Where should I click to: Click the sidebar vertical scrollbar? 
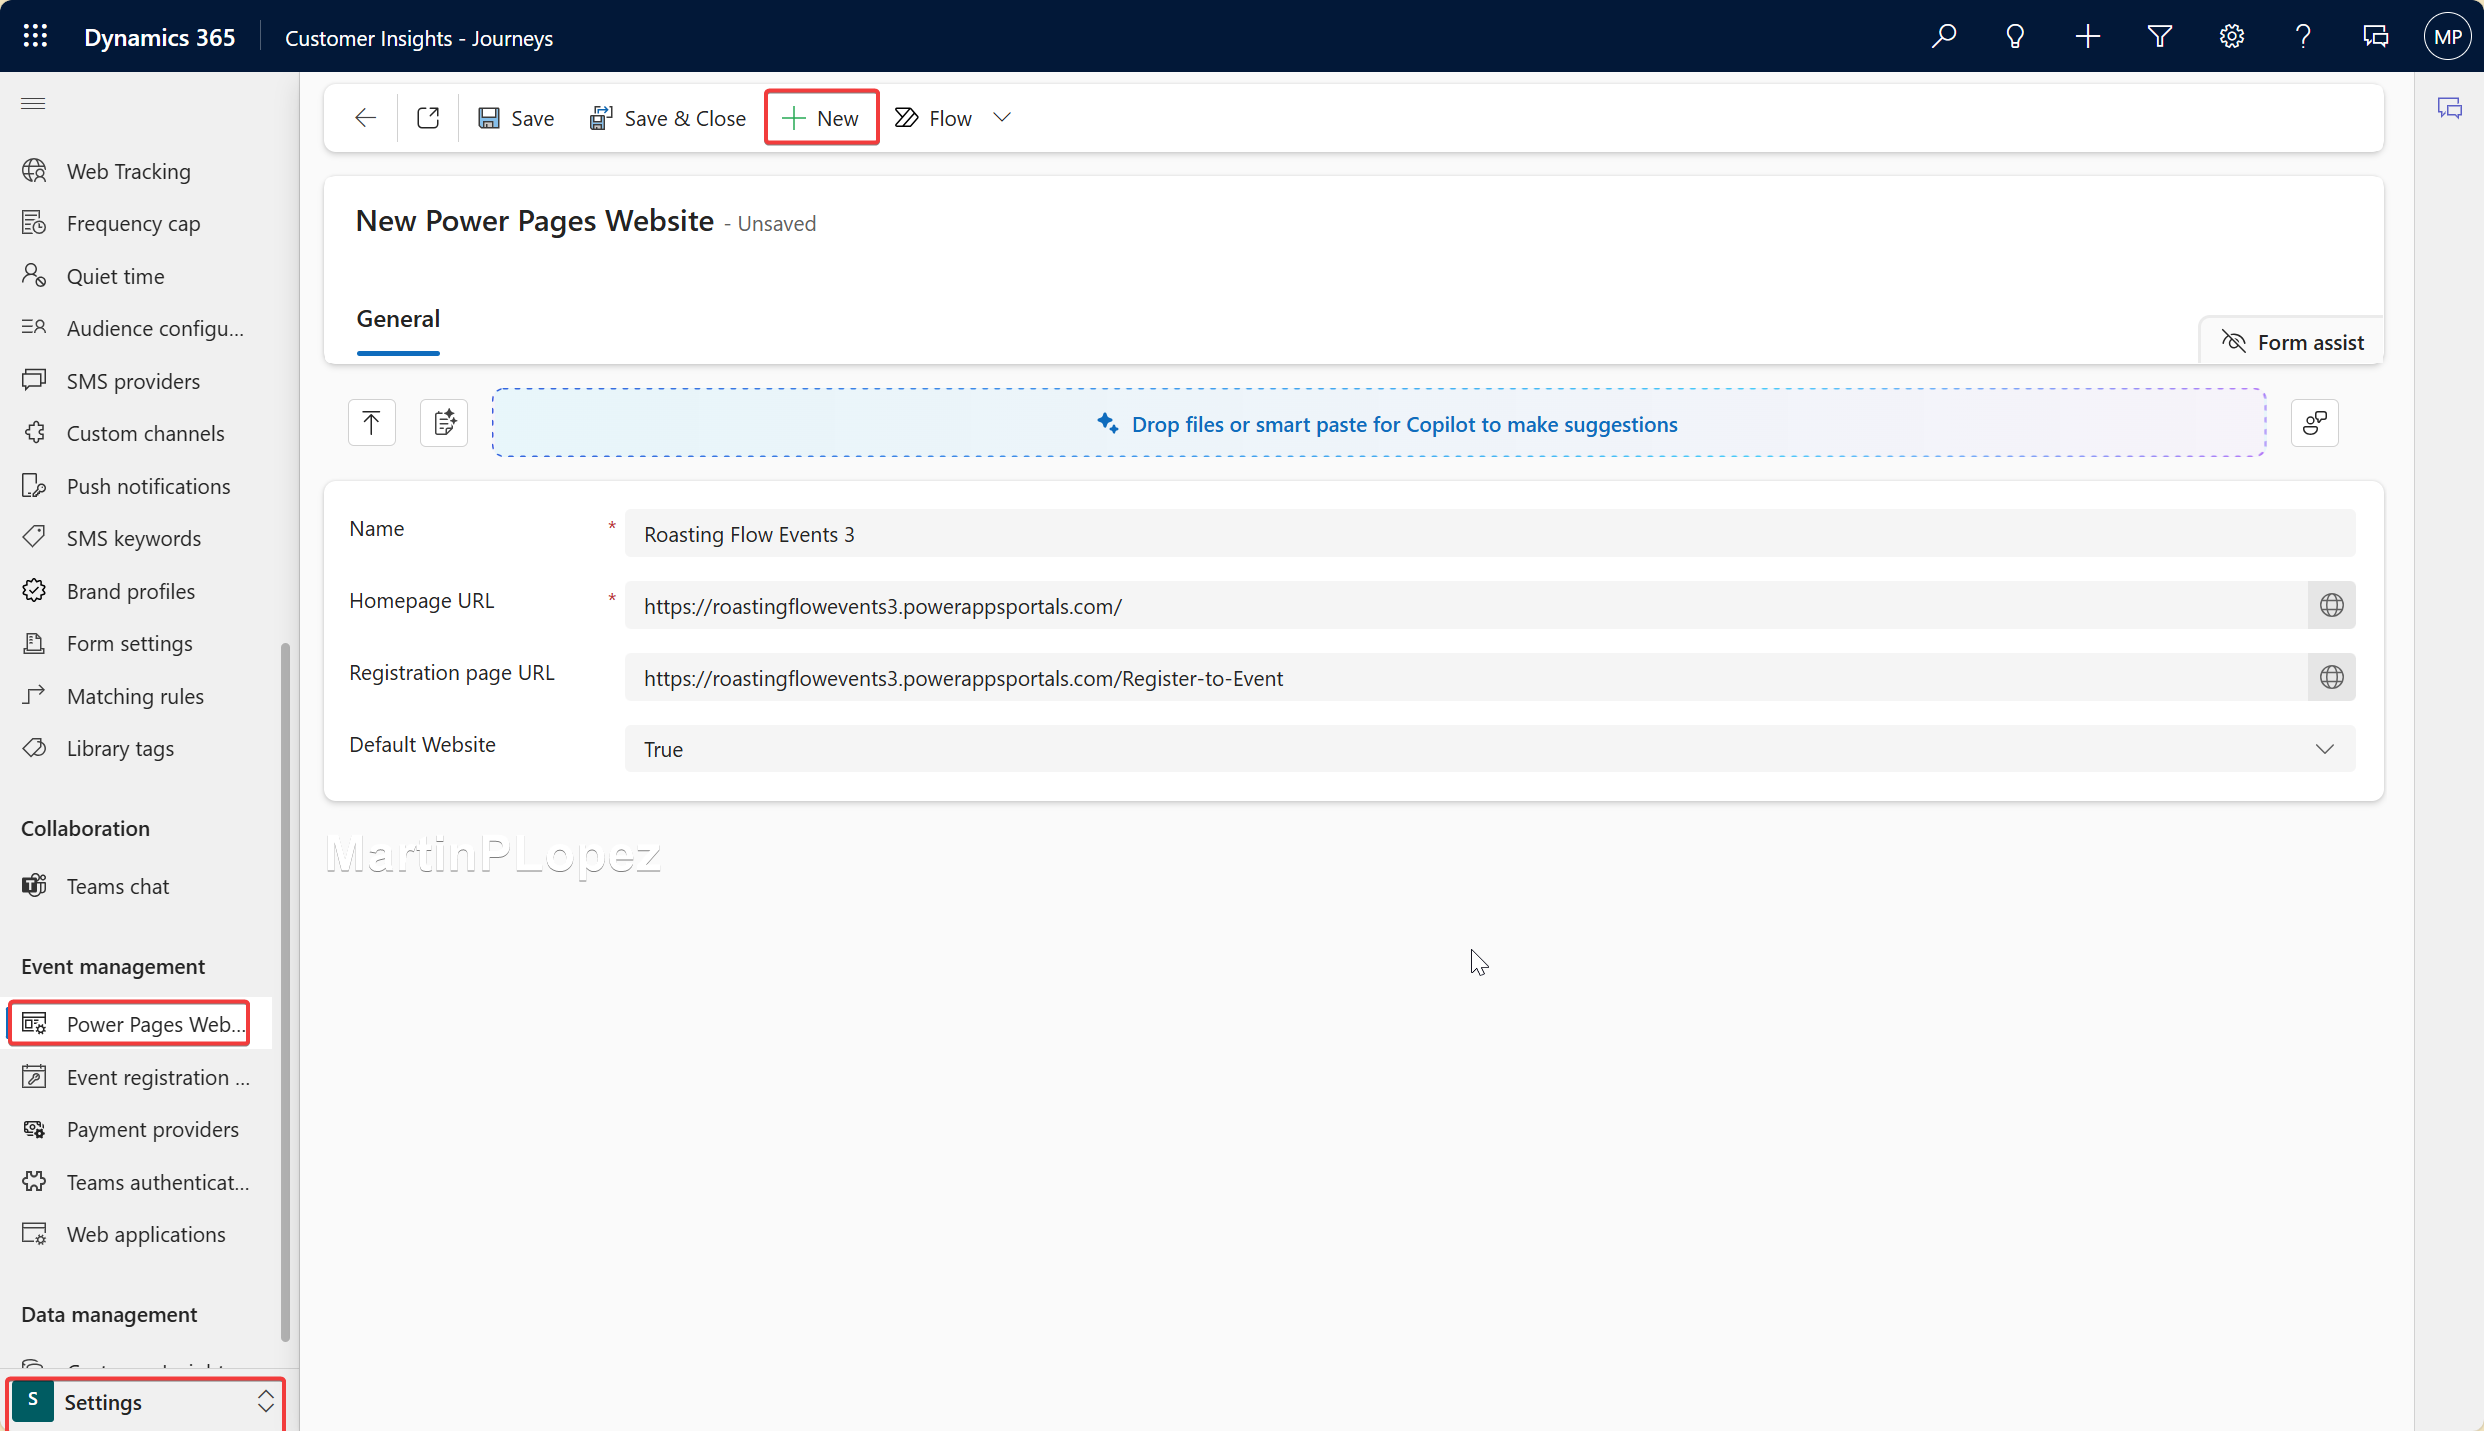pos(285,990)
